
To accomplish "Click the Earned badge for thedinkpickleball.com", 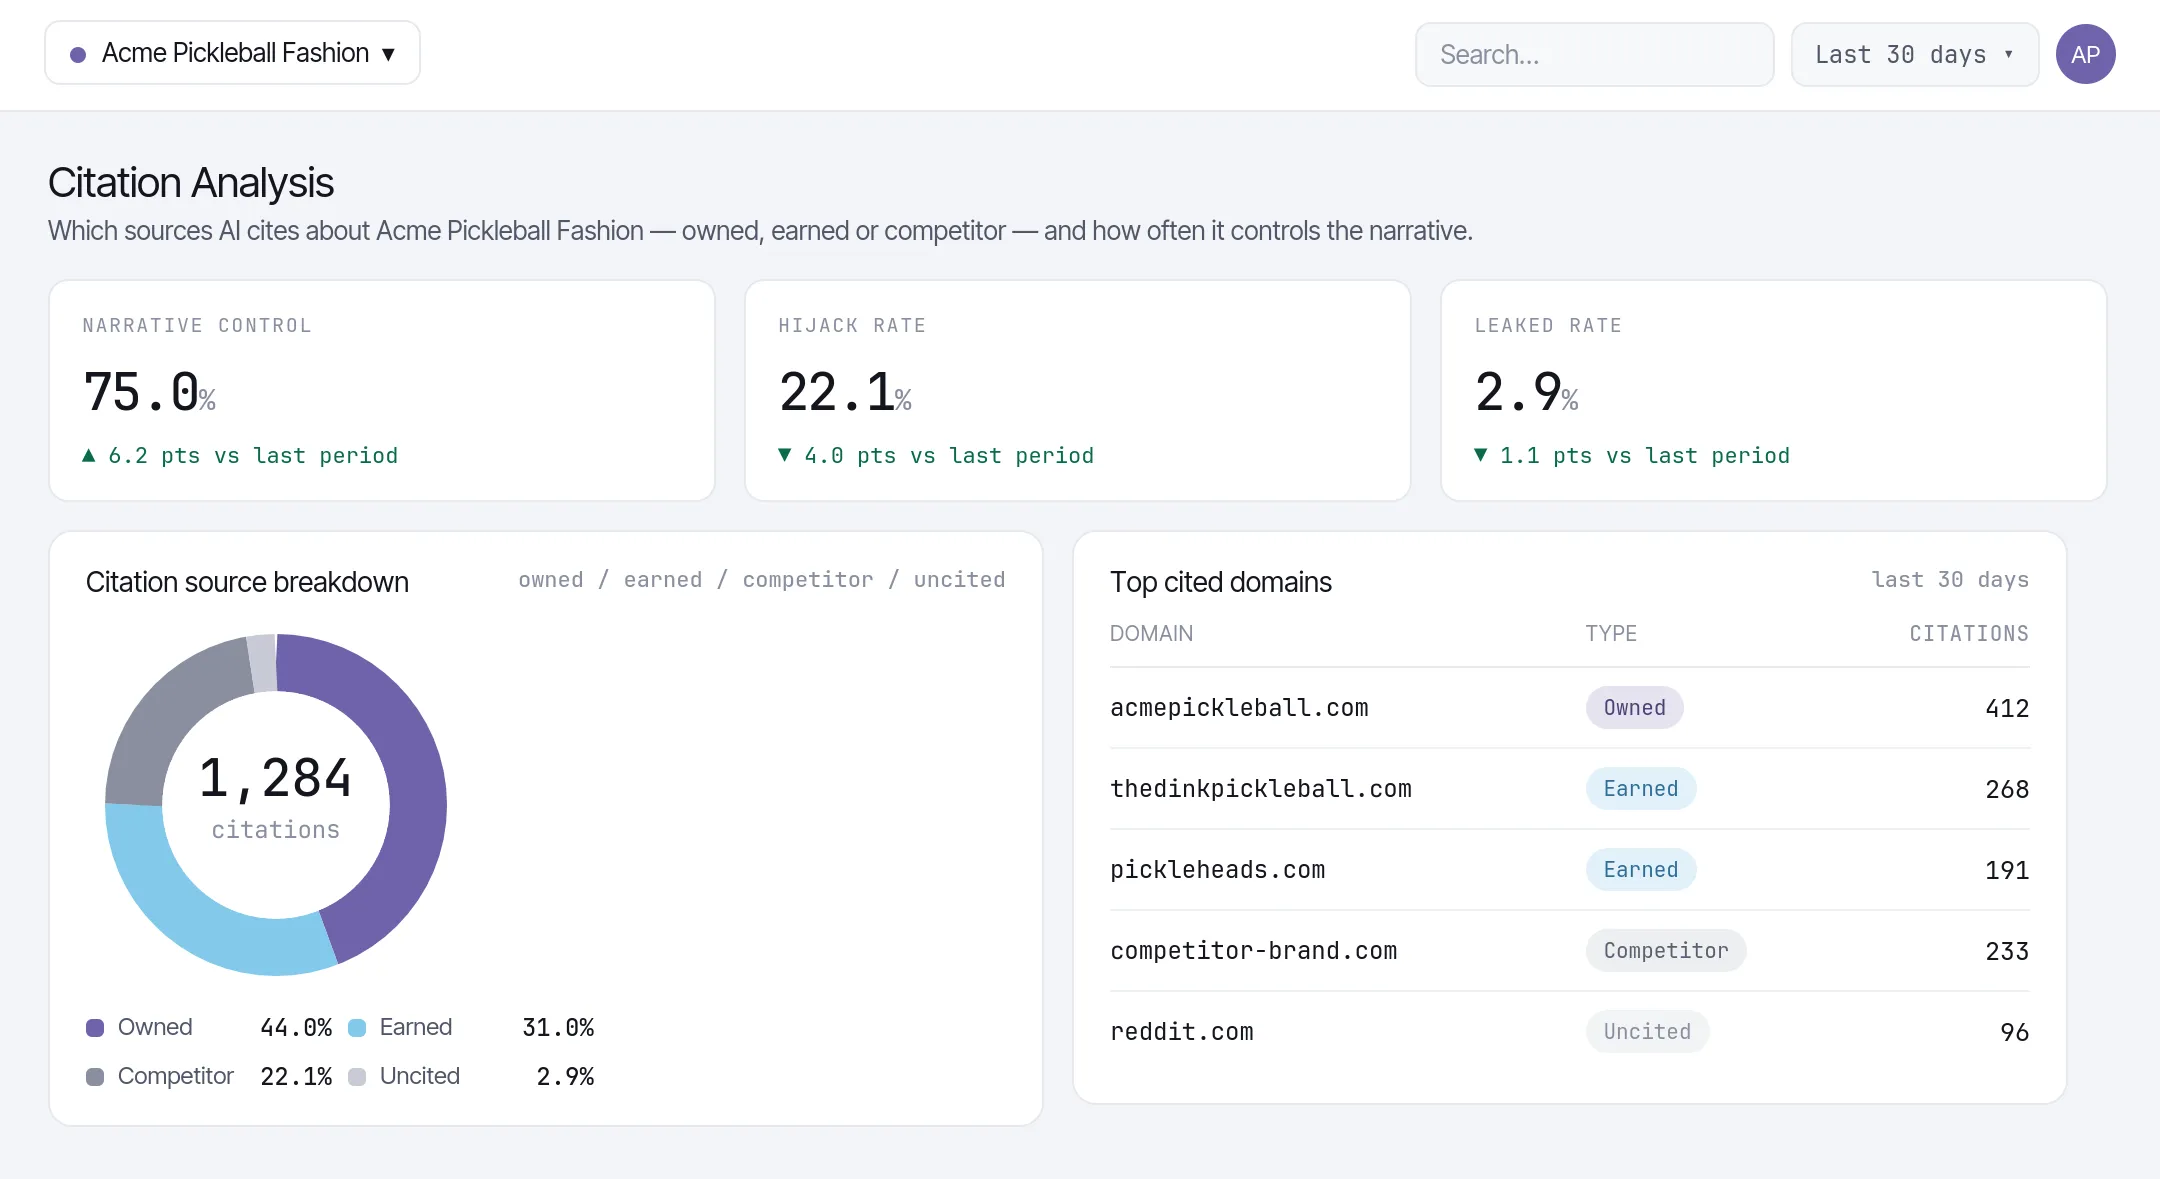I will [1640, 789].
